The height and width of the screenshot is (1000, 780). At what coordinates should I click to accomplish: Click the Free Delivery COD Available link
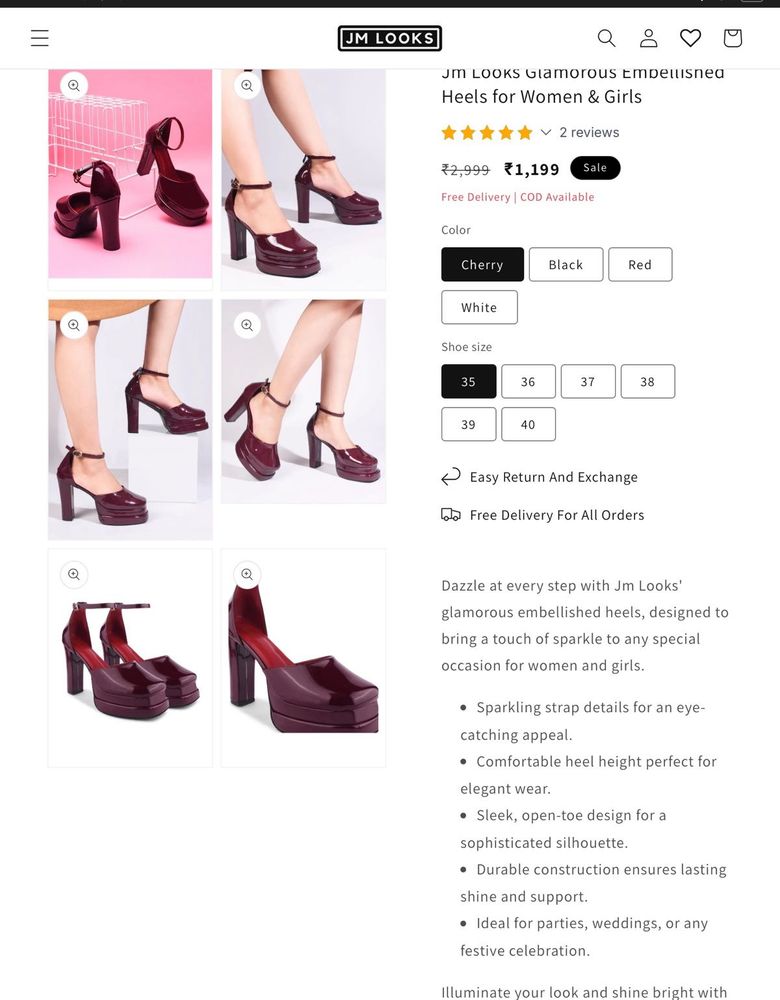[x=518, y=197]
